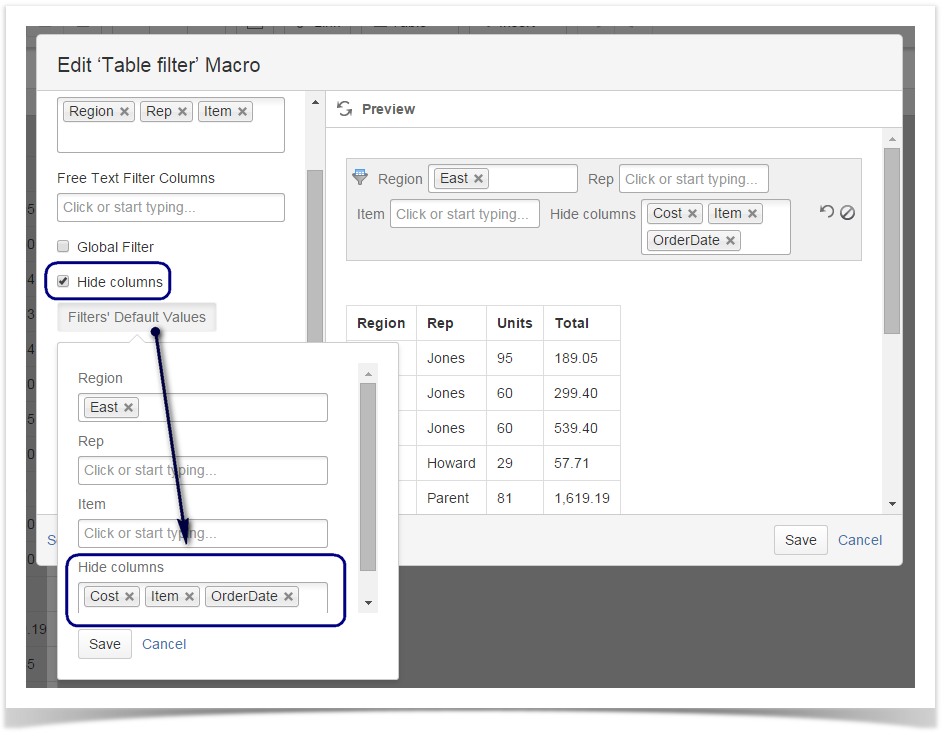
Task: Cancel the popup via its Cancel link
Action: [x=163, y=644]
